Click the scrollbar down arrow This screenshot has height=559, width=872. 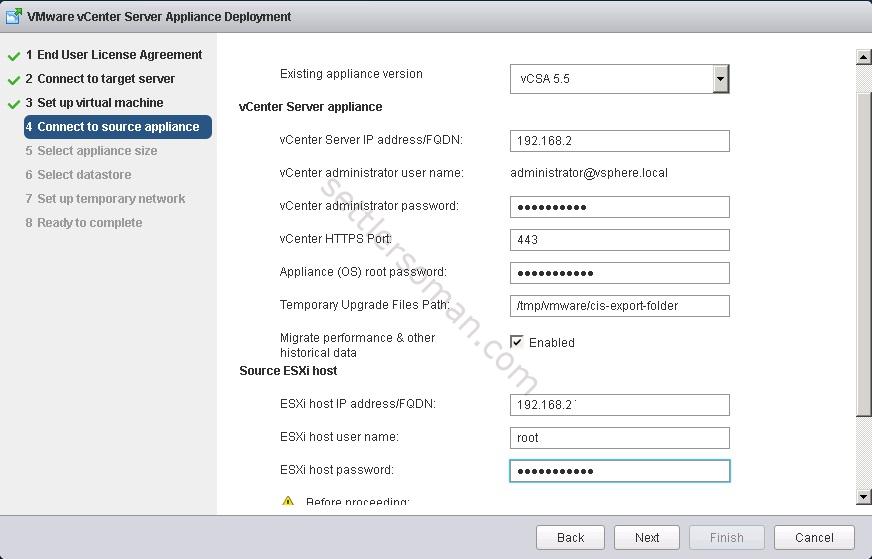[863, 497]
